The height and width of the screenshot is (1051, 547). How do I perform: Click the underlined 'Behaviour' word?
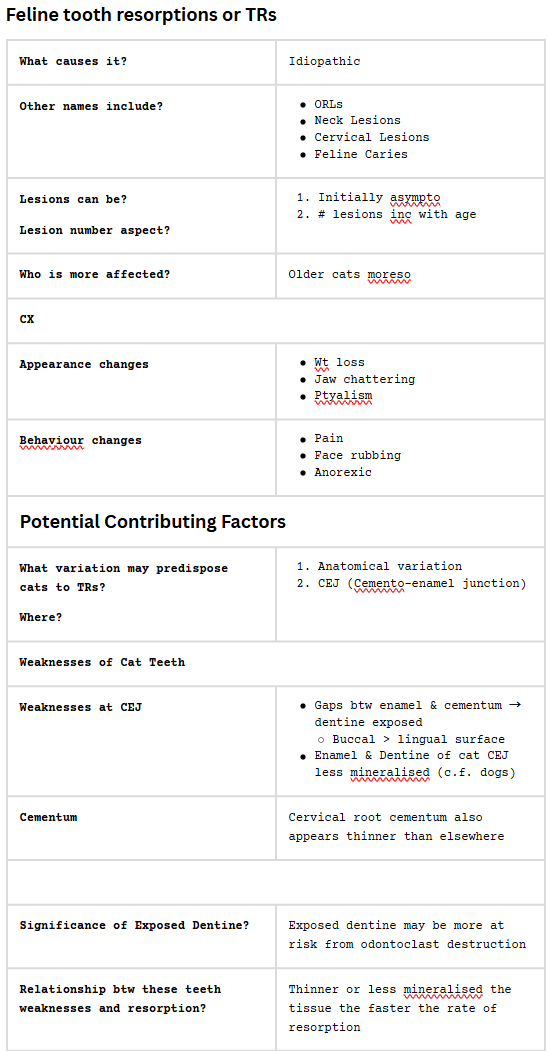52,440
